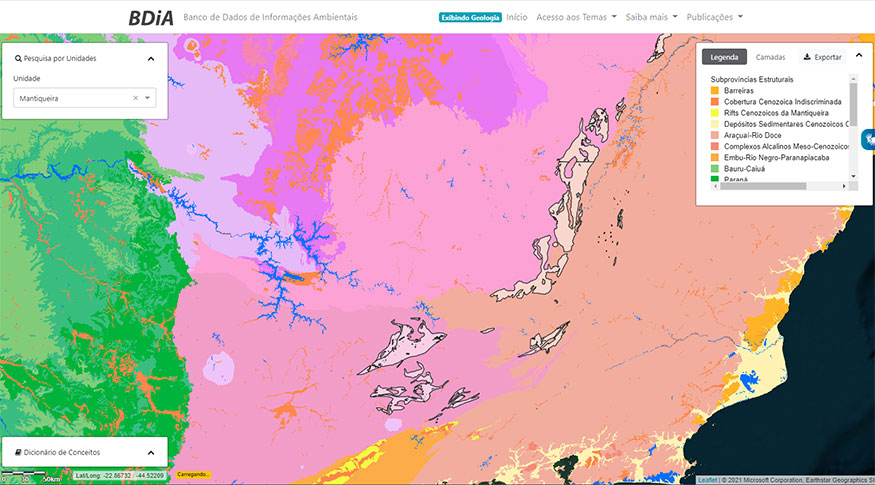Open the Unidade dropdown arrow
Screen dimensions: 875x485
[147, 98]
